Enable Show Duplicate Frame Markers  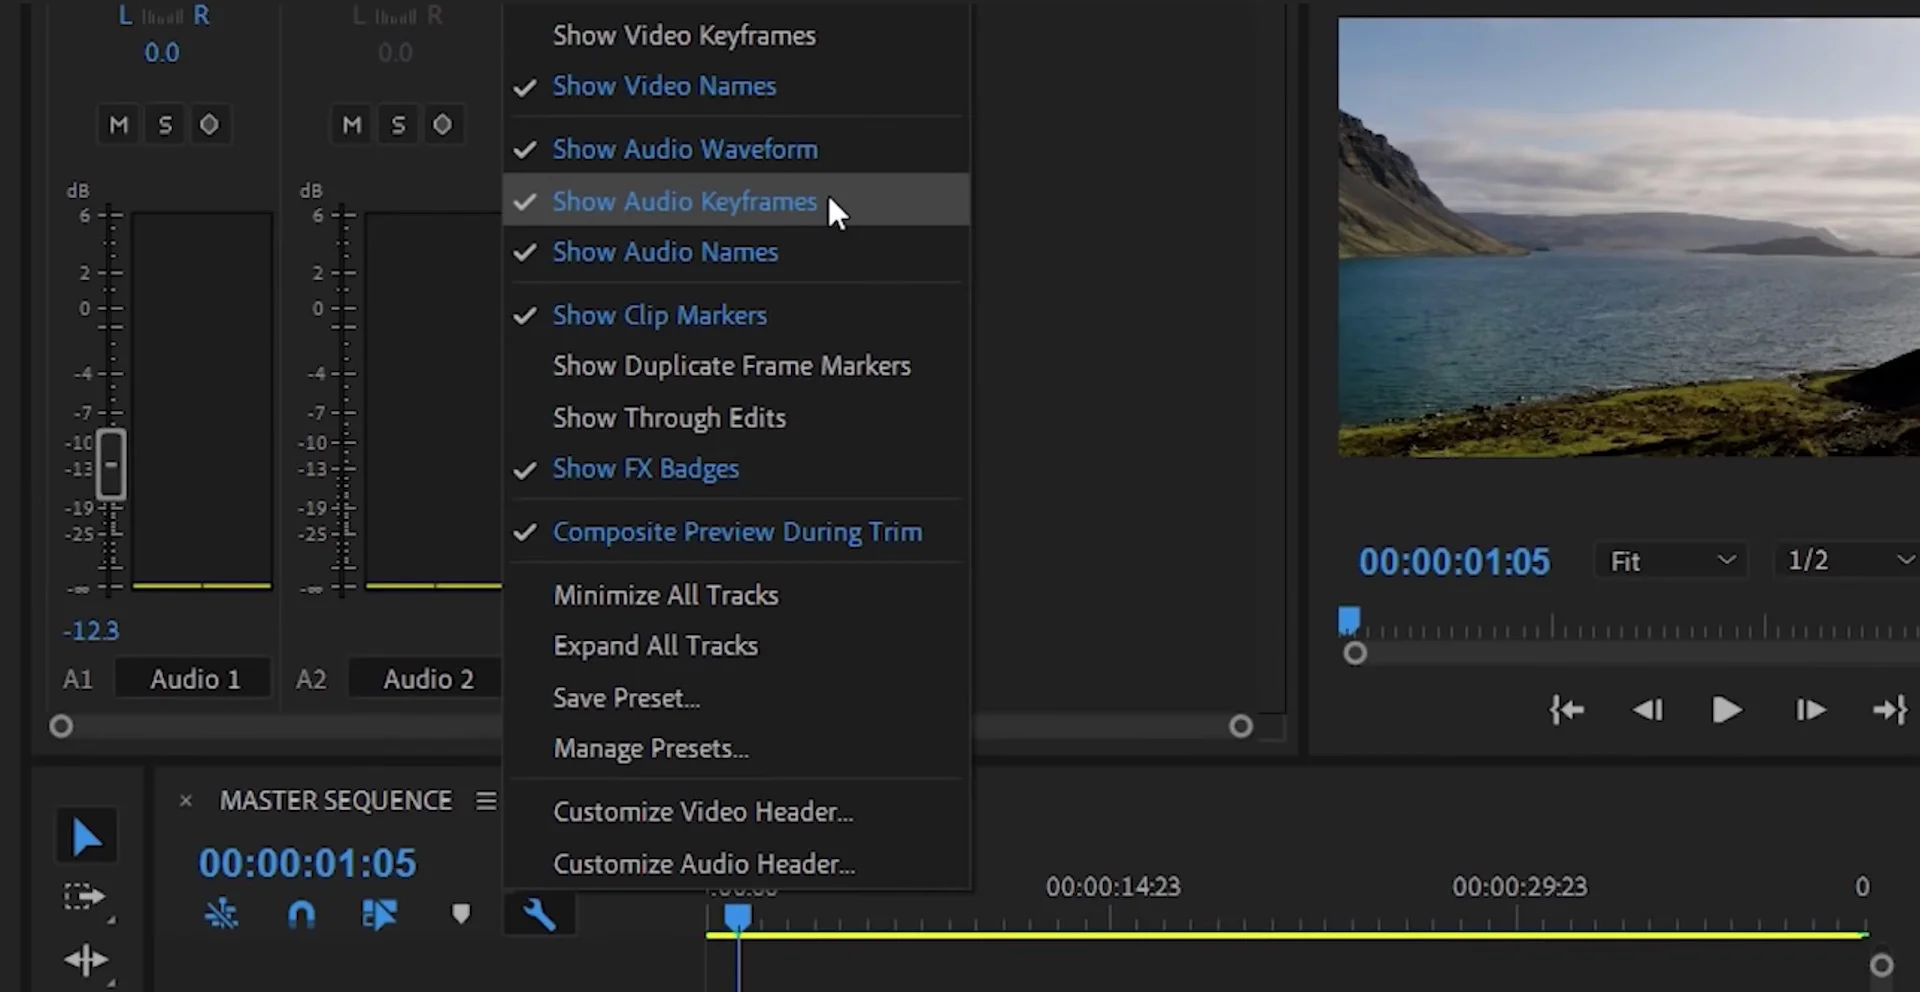point(732,365)
